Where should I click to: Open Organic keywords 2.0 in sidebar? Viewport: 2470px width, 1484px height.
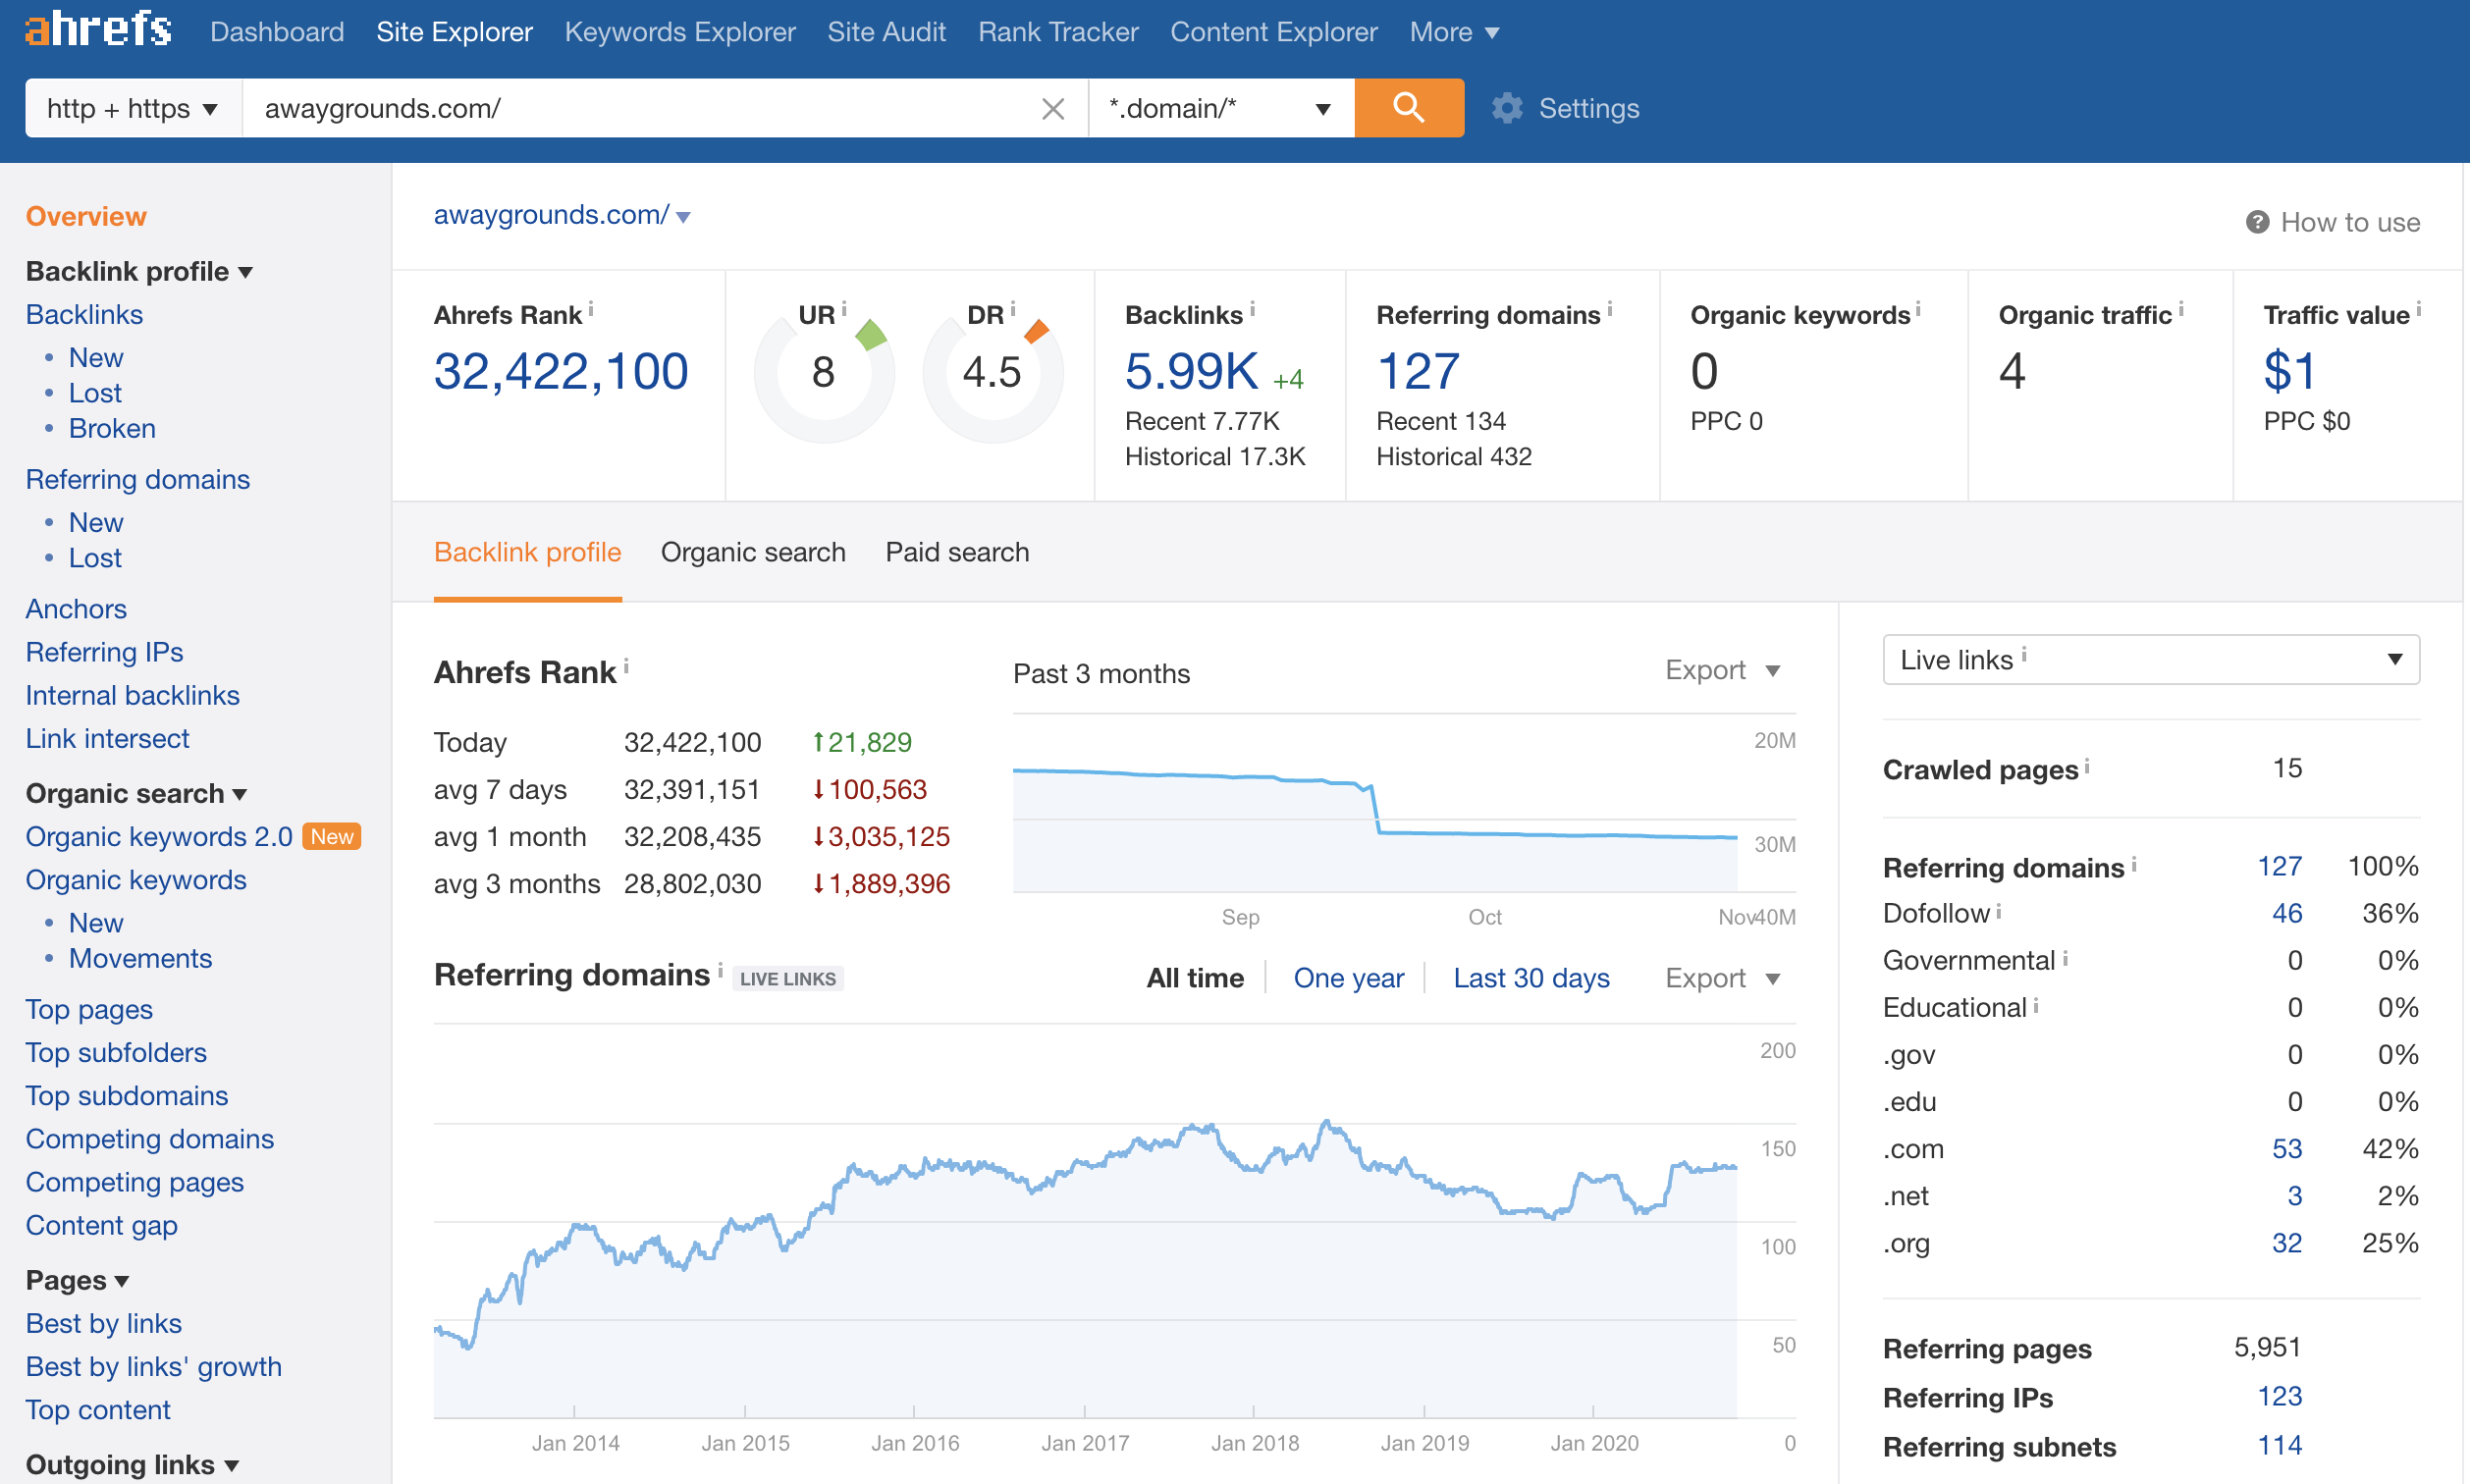[x=159, y=836]
